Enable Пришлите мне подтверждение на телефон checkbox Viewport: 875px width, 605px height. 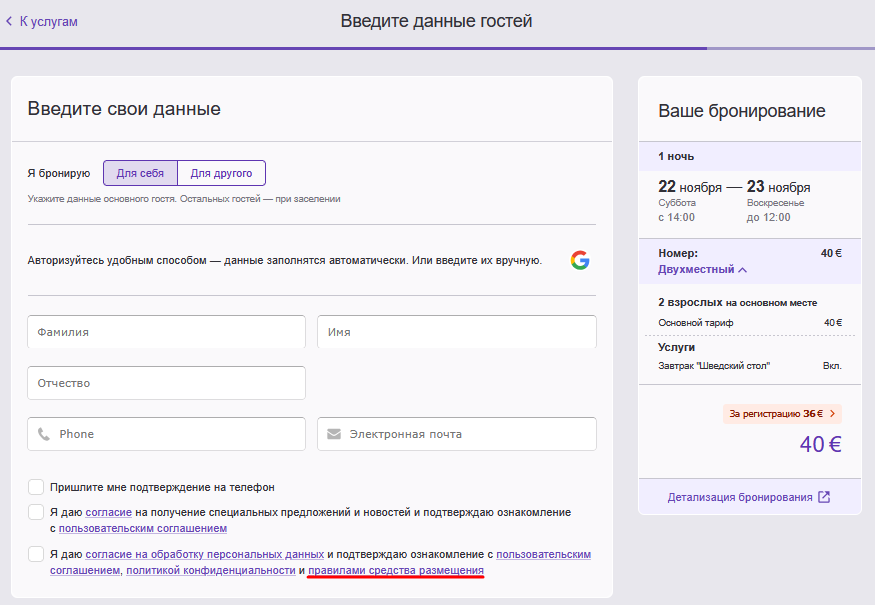[36, 487]
